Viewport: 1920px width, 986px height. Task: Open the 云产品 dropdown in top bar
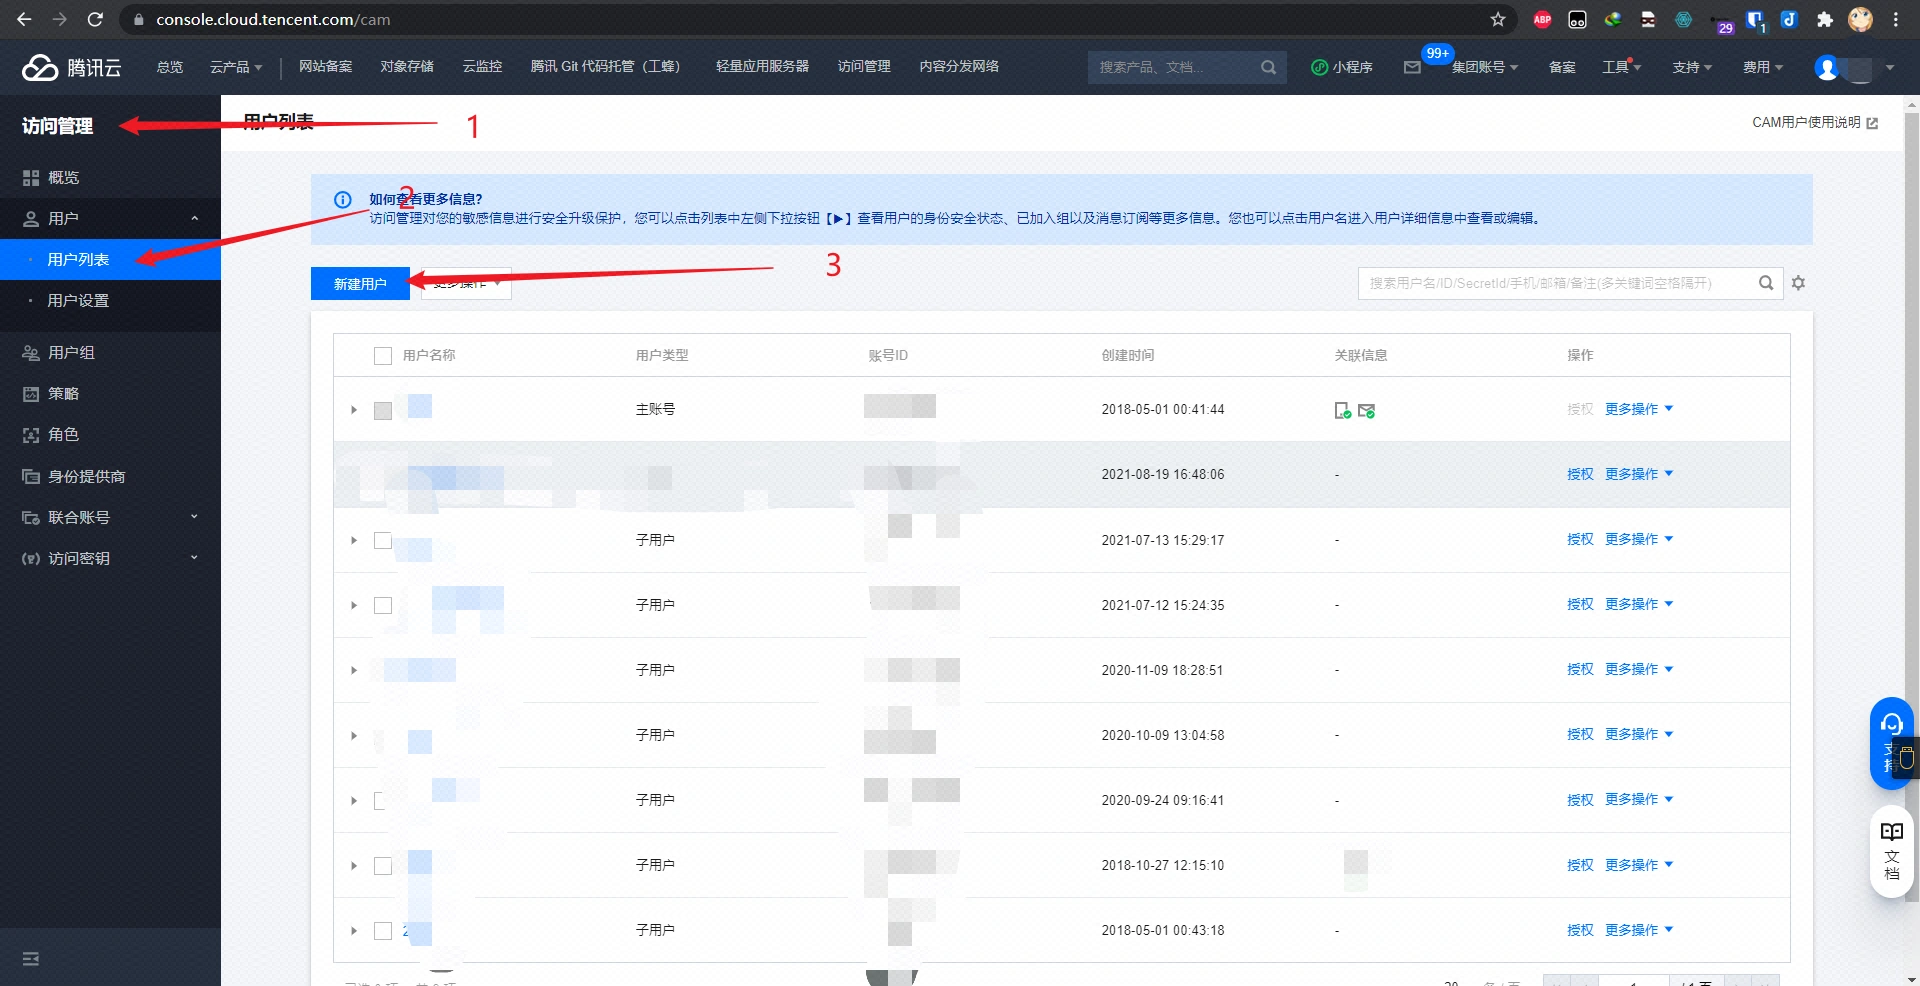click(x=236, y=67)
